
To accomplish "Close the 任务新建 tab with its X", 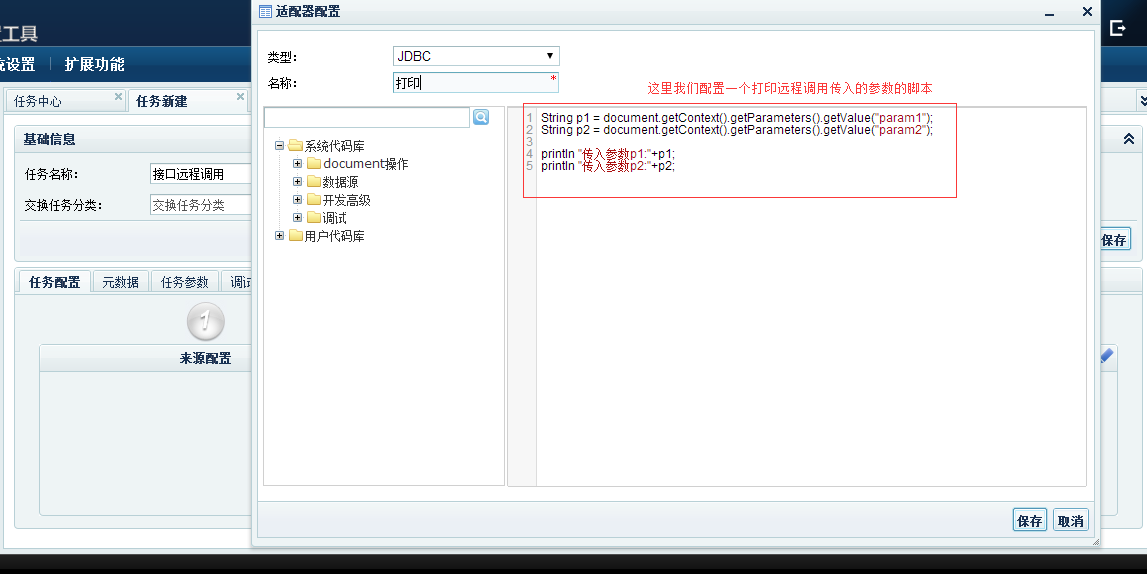I will [x=240, y=97].
